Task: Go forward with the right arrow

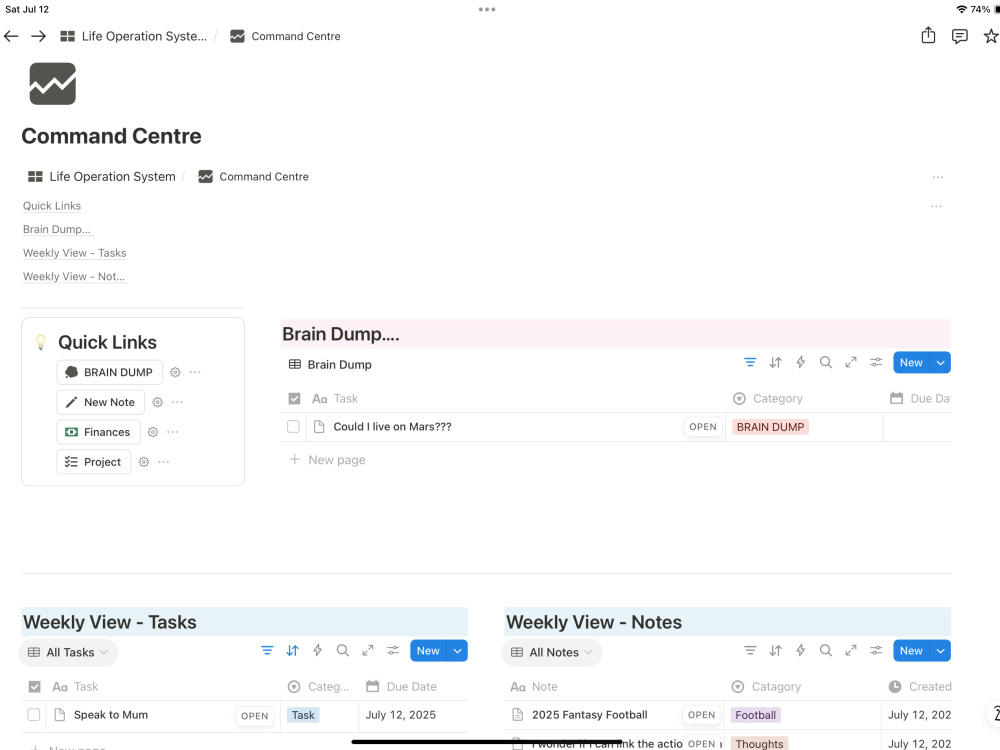Action: tap(38, 36)
